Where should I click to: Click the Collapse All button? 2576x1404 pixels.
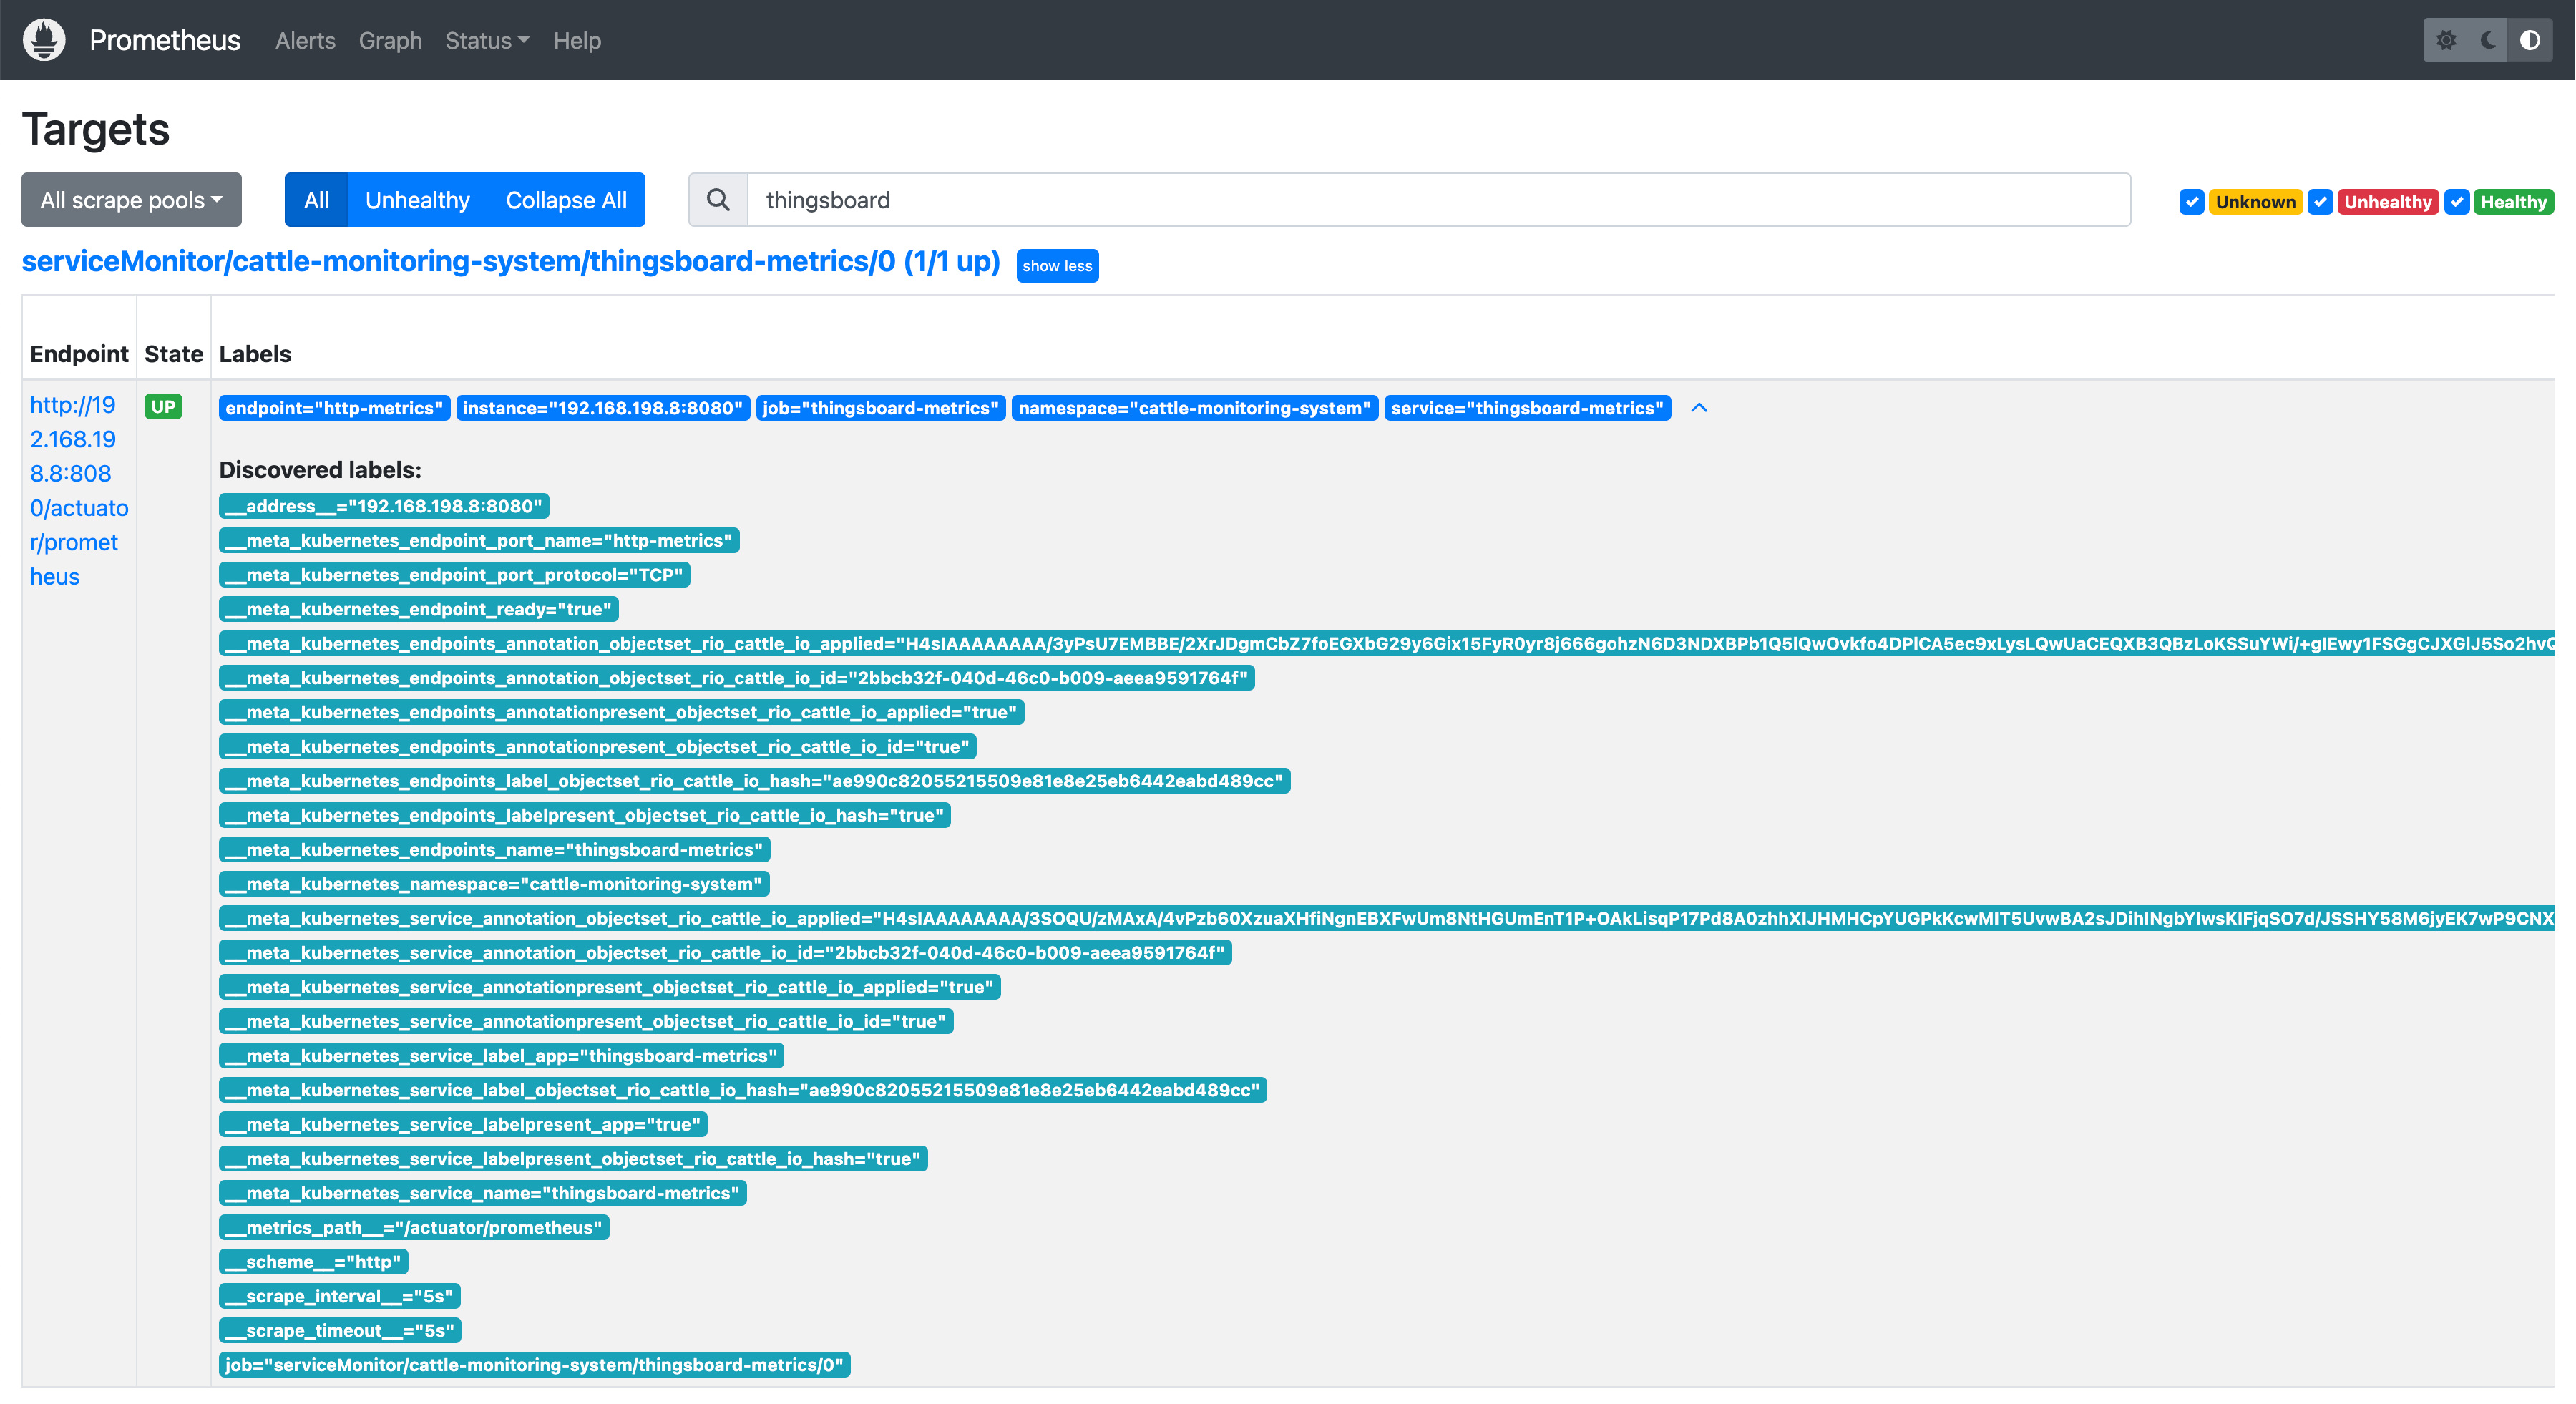[x=566, y=200]
